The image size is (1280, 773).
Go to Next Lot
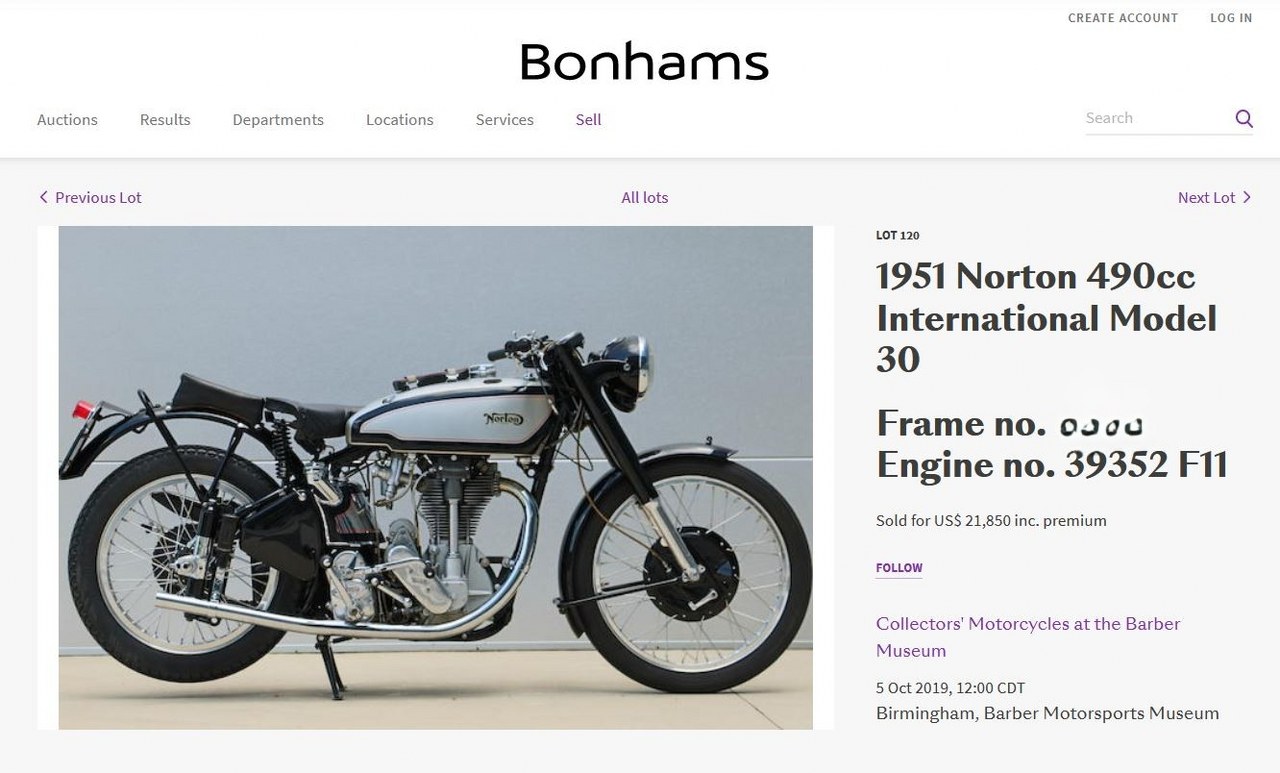coord(1207,197)
